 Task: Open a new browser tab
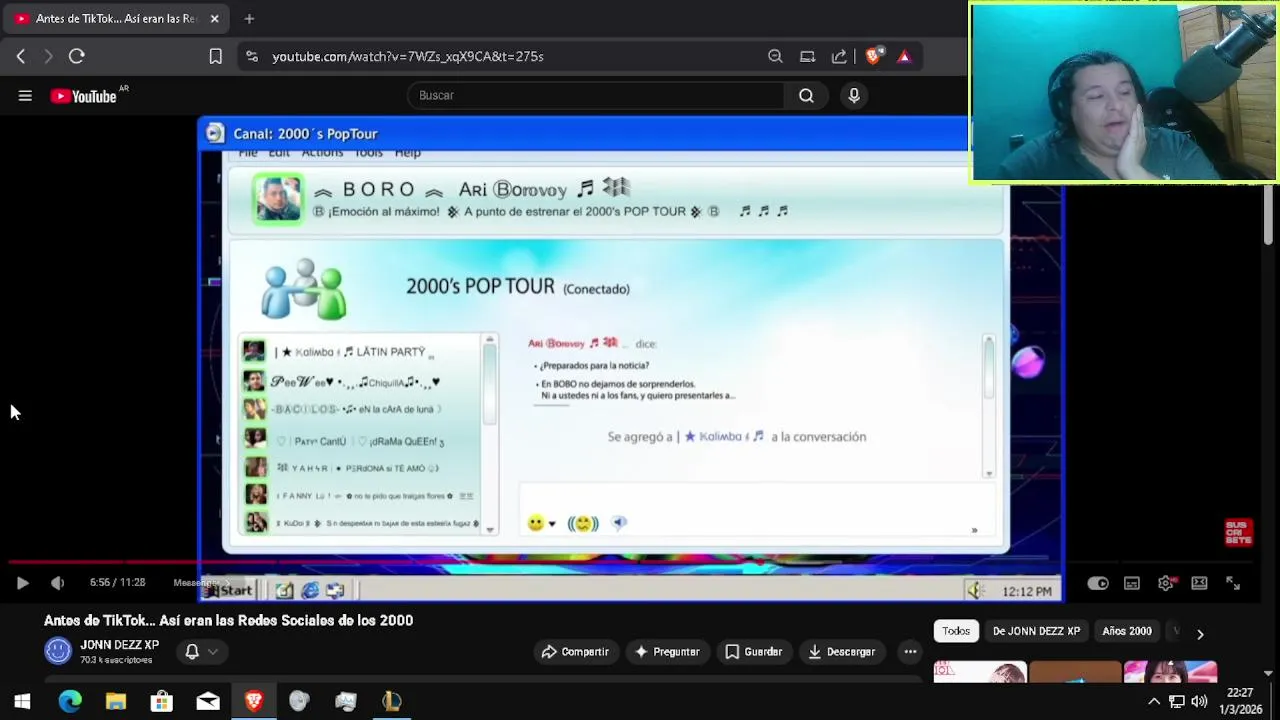(x=249, y=18)
